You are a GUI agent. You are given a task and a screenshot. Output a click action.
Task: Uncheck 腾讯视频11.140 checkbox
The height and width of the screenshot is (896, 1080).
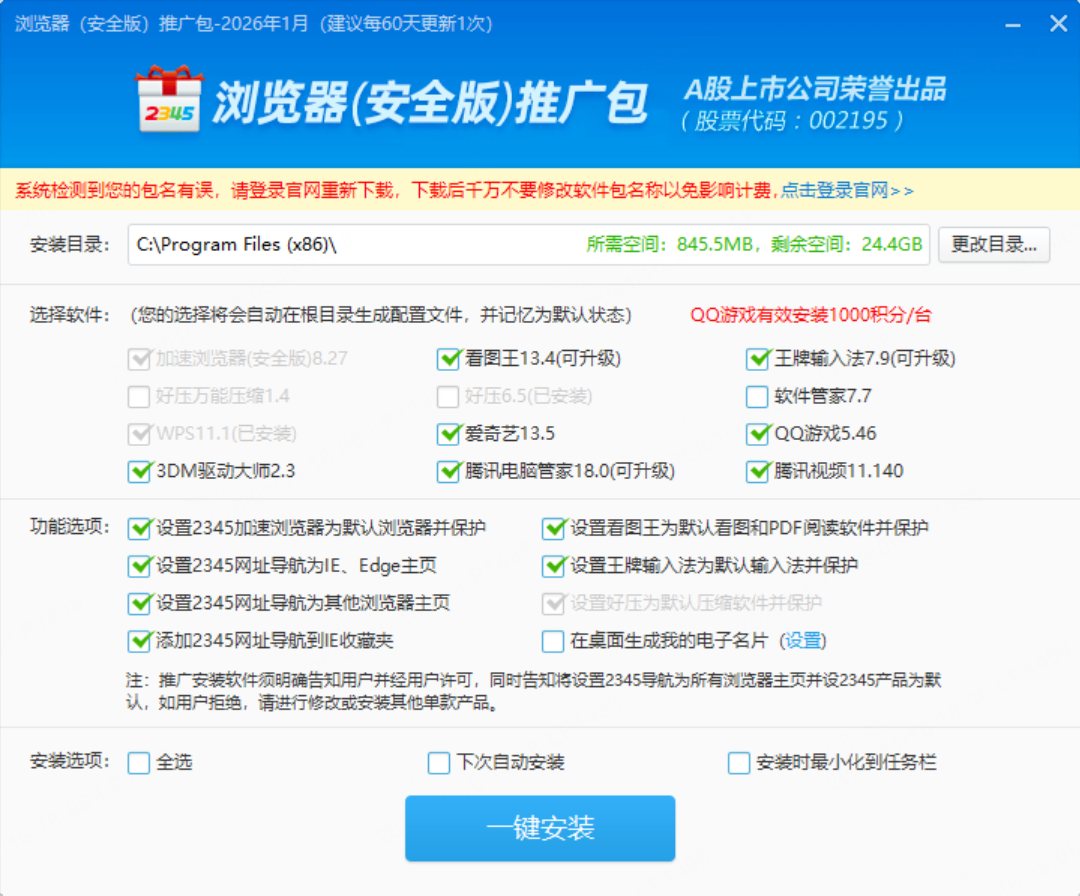coord(757,471)
